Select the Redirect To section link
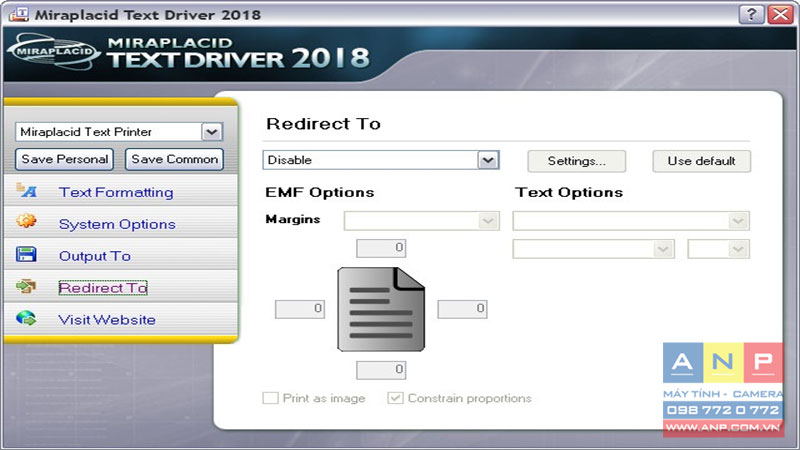 click(x=103, y=288)
